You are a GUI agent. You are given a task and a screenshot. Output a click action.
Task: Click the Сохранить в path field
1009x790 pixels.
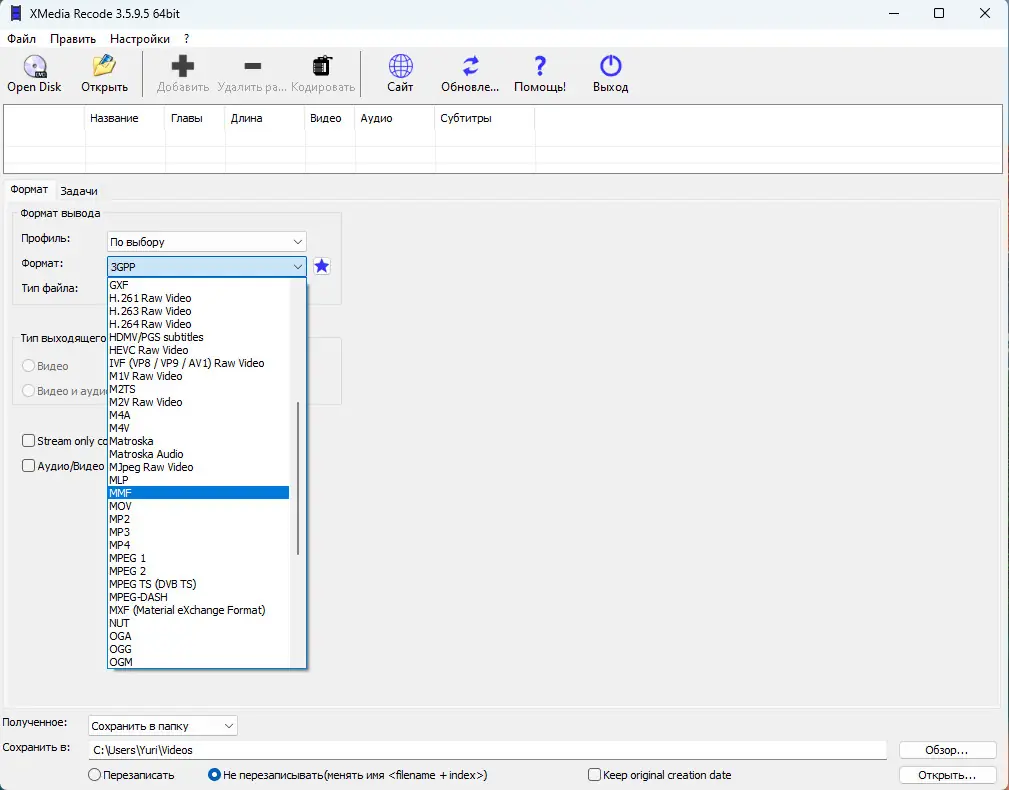pyautogui.click(x=487, y=750)
